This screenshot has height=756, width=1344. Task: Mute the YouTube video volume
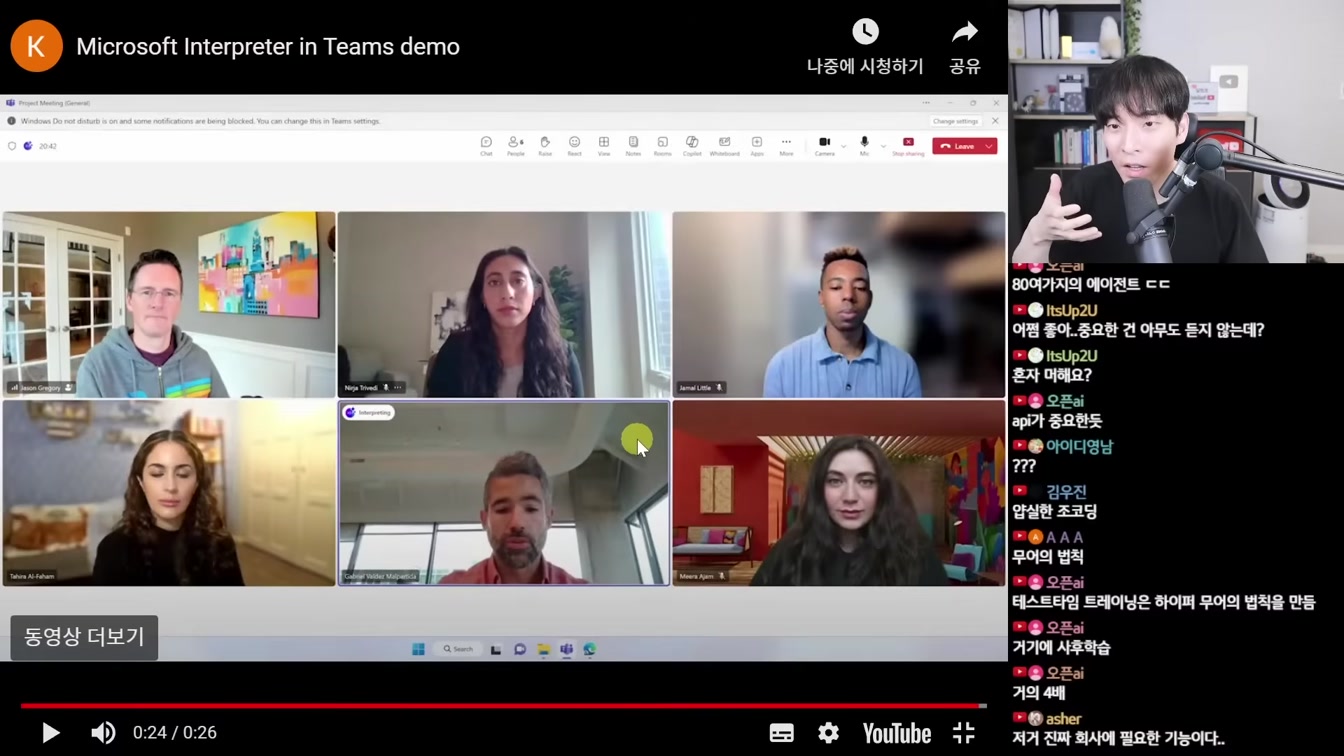pos(103,733)
